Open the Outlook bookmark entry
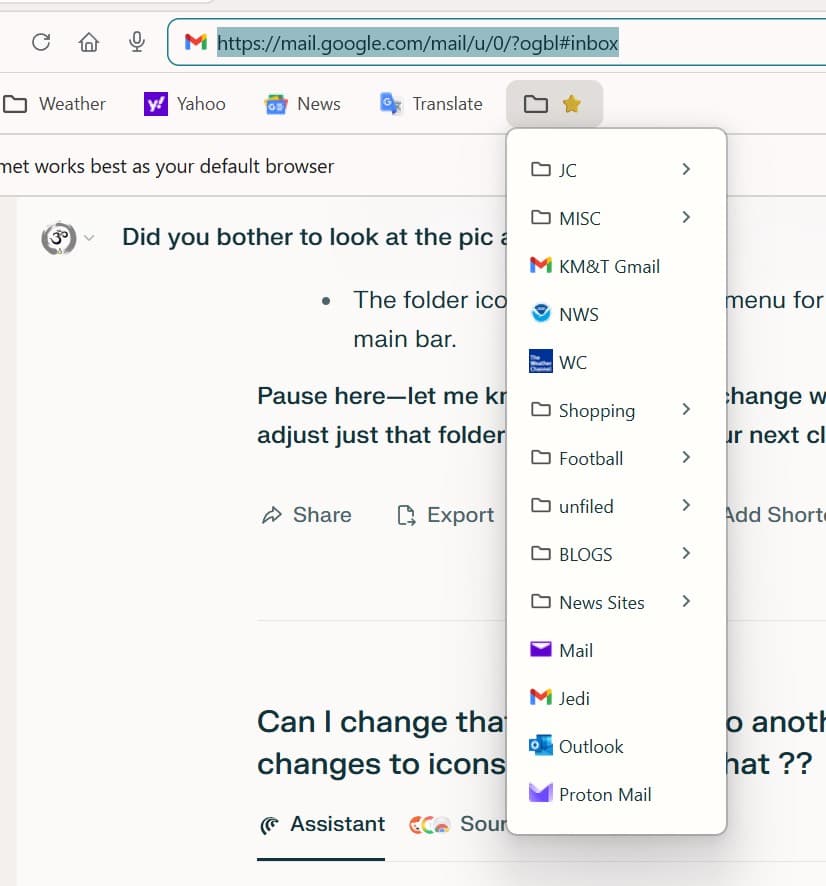 click(x=590, y=747)
